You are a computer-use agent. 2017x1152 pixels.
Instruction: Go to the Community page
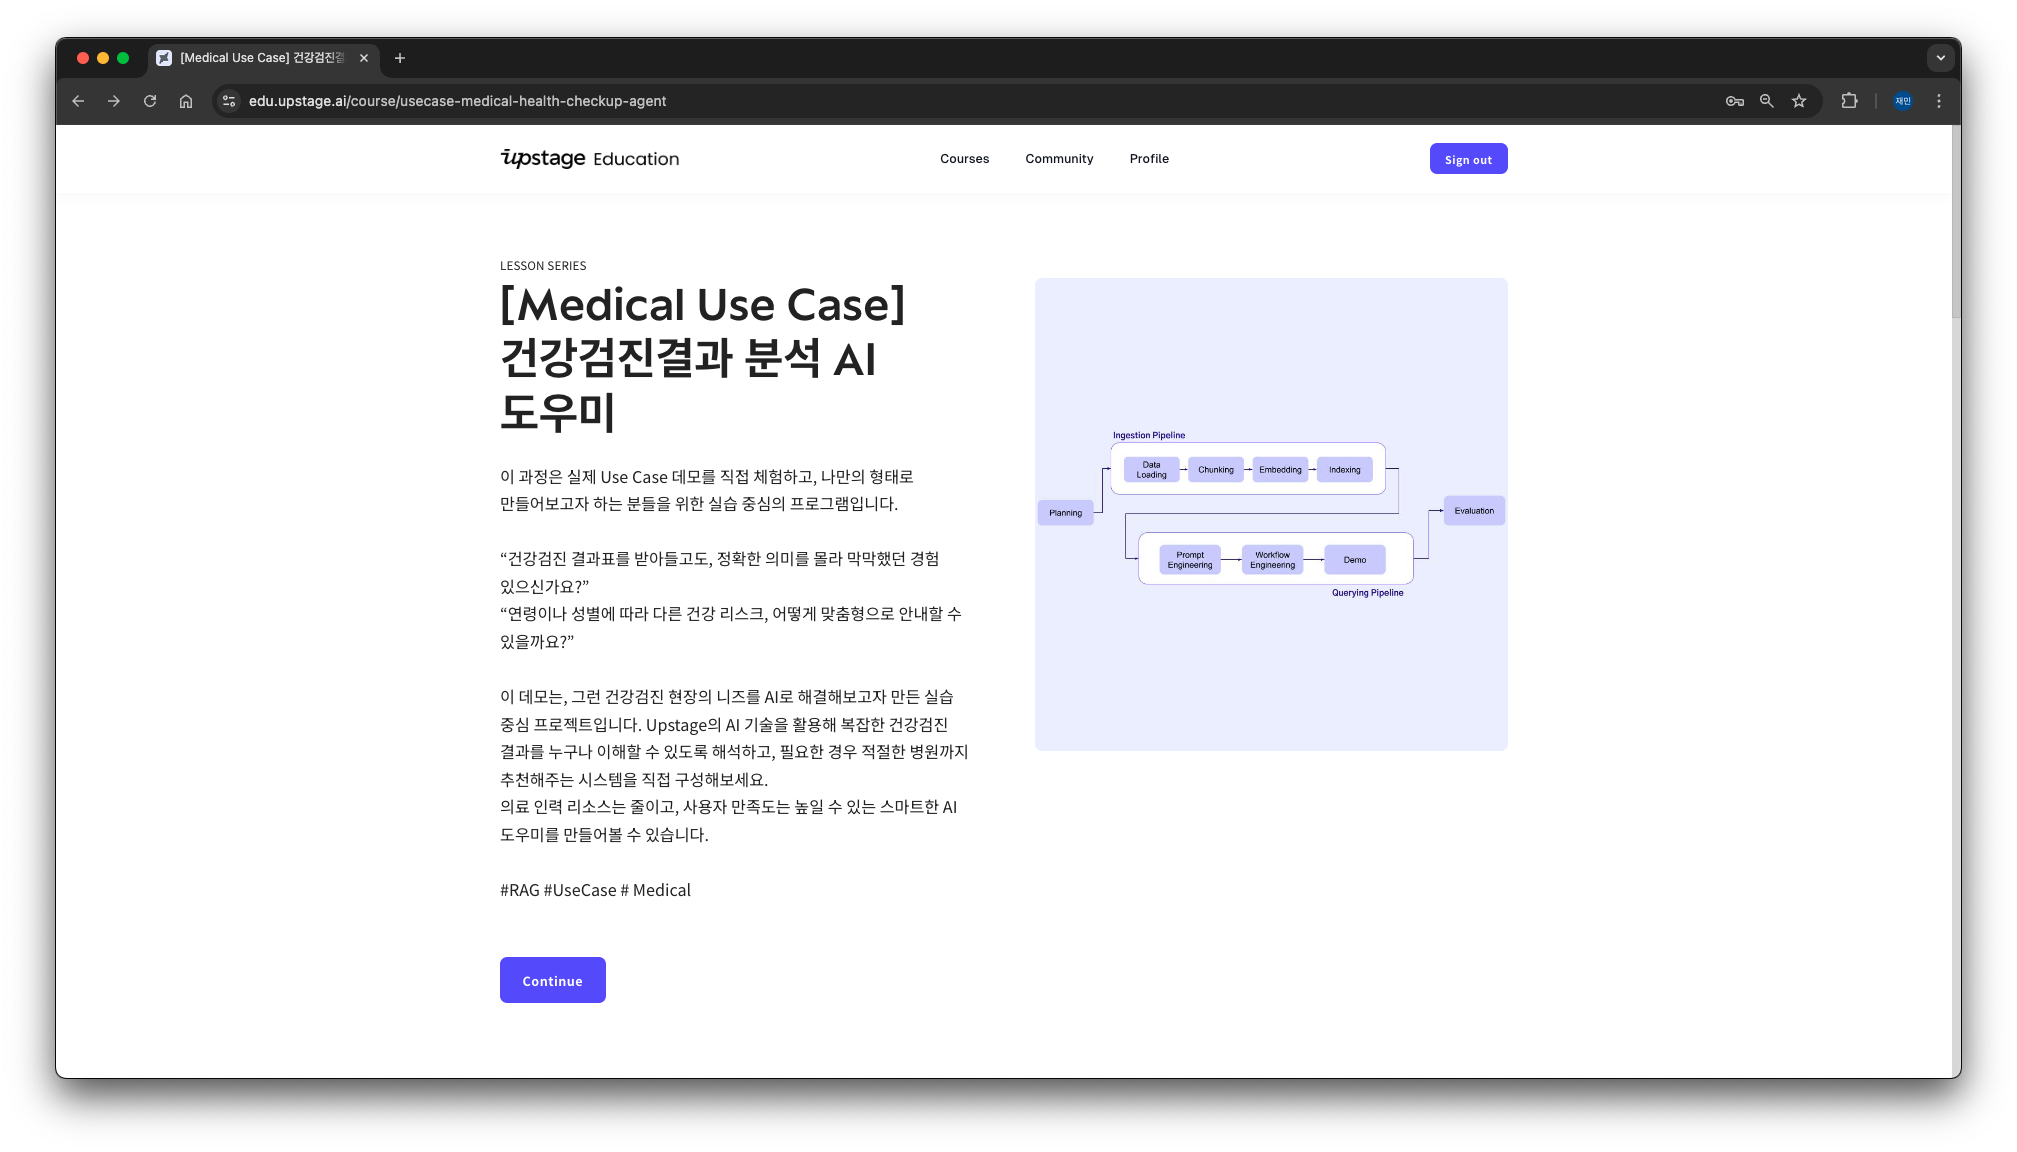[1059, 159]
